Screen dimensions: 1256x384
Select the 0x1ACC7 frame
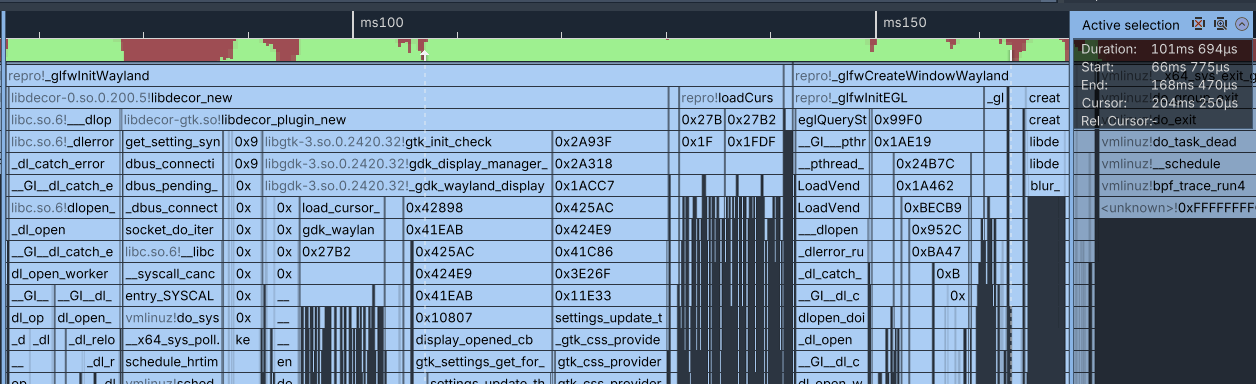(x=610, y=186)
